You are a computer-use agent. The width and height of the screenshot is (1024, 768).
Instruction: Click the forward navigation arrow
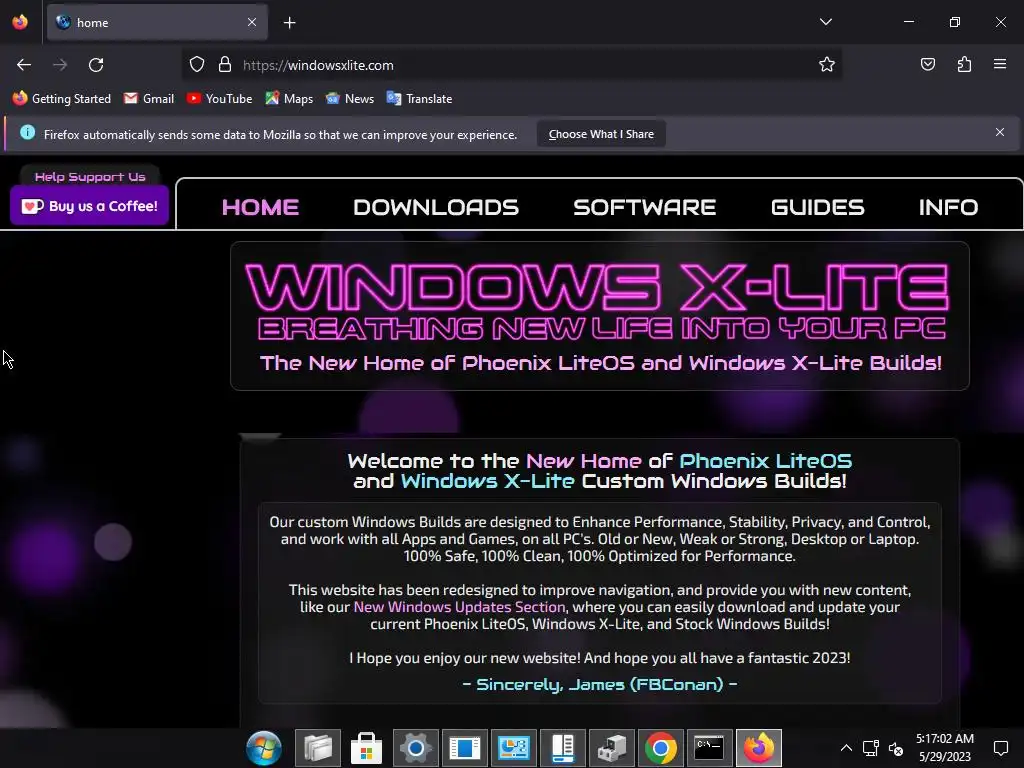pos(60,65)
